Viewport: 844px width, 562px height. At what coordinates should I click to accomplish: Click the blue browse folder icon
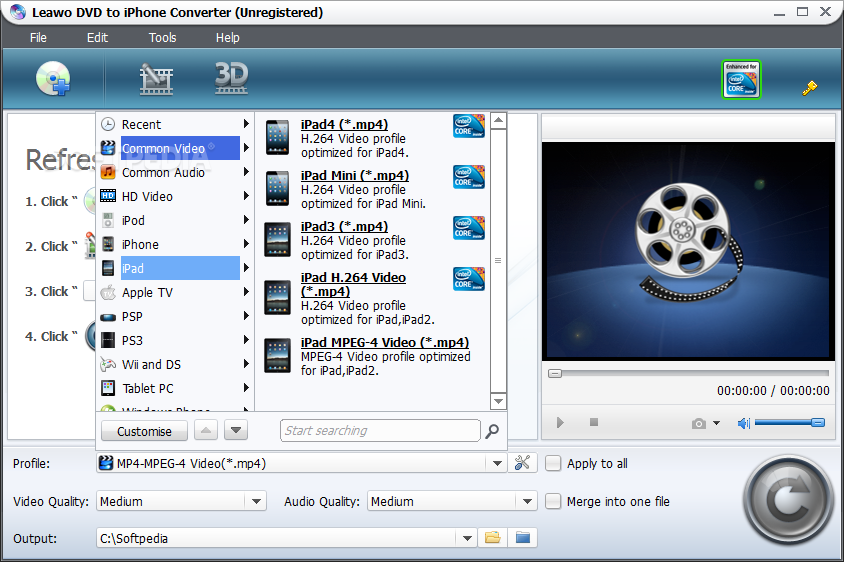tap(523, 538)
